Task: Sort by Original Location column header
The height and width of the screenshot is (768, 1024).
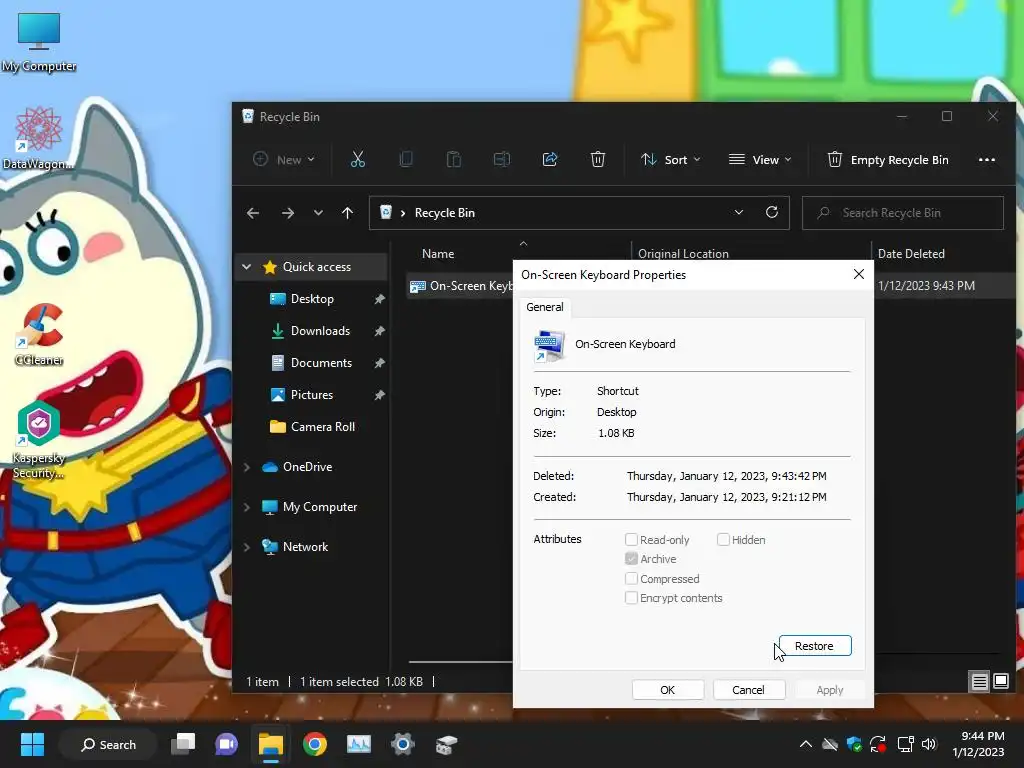Action: 683,254
